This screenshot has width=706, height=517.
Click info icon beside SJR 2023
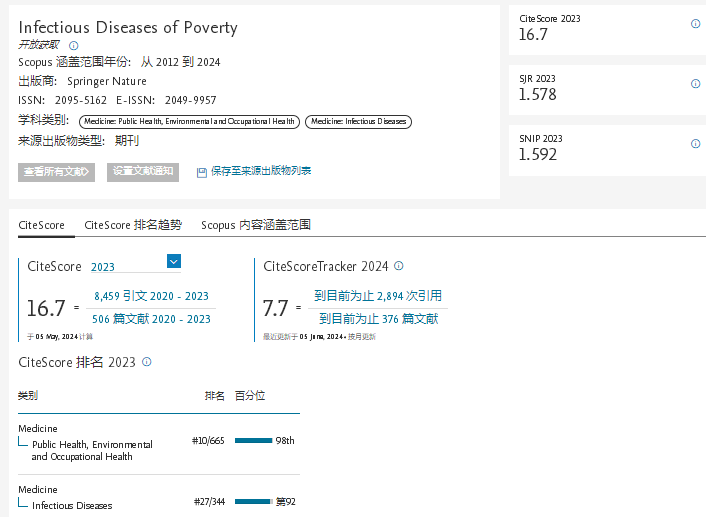[x=695, y=84]
